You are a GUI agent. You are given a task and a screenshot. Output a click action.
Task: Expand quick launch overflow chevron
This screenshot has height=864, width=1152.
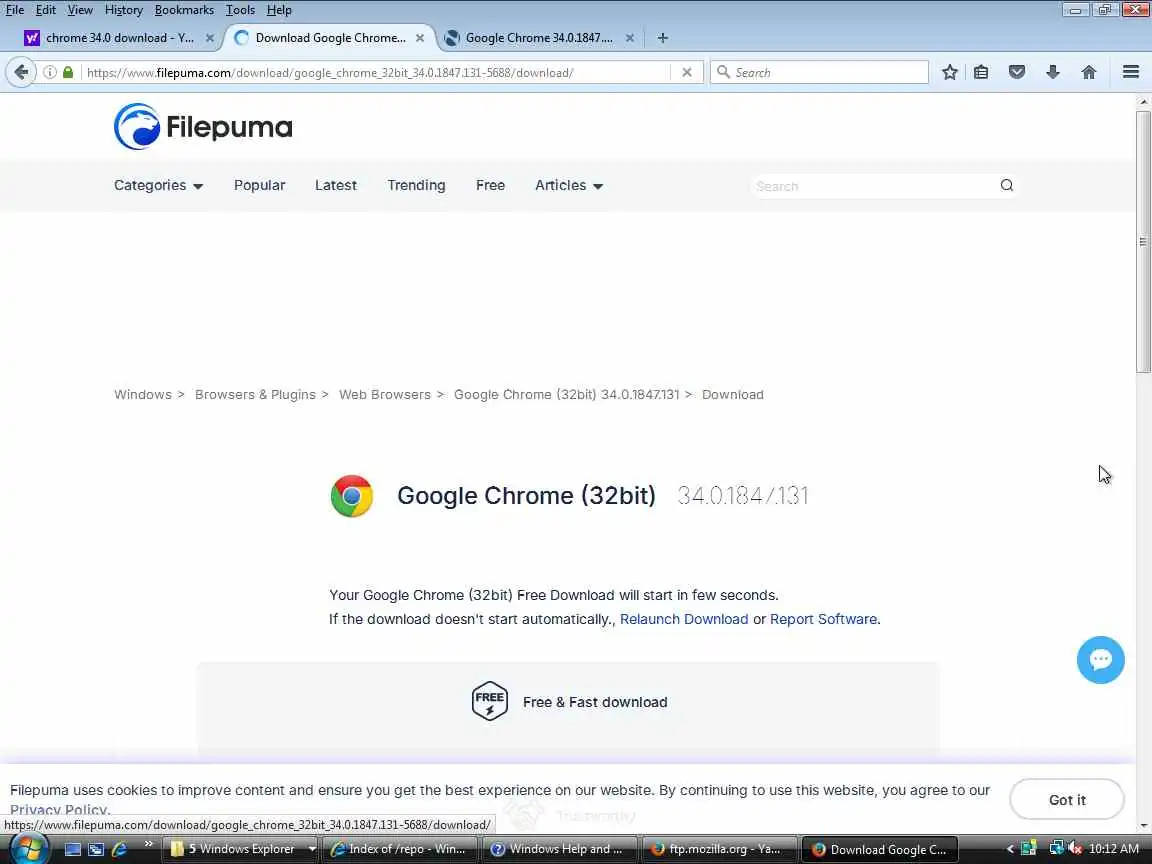click(x=148, y=843)
